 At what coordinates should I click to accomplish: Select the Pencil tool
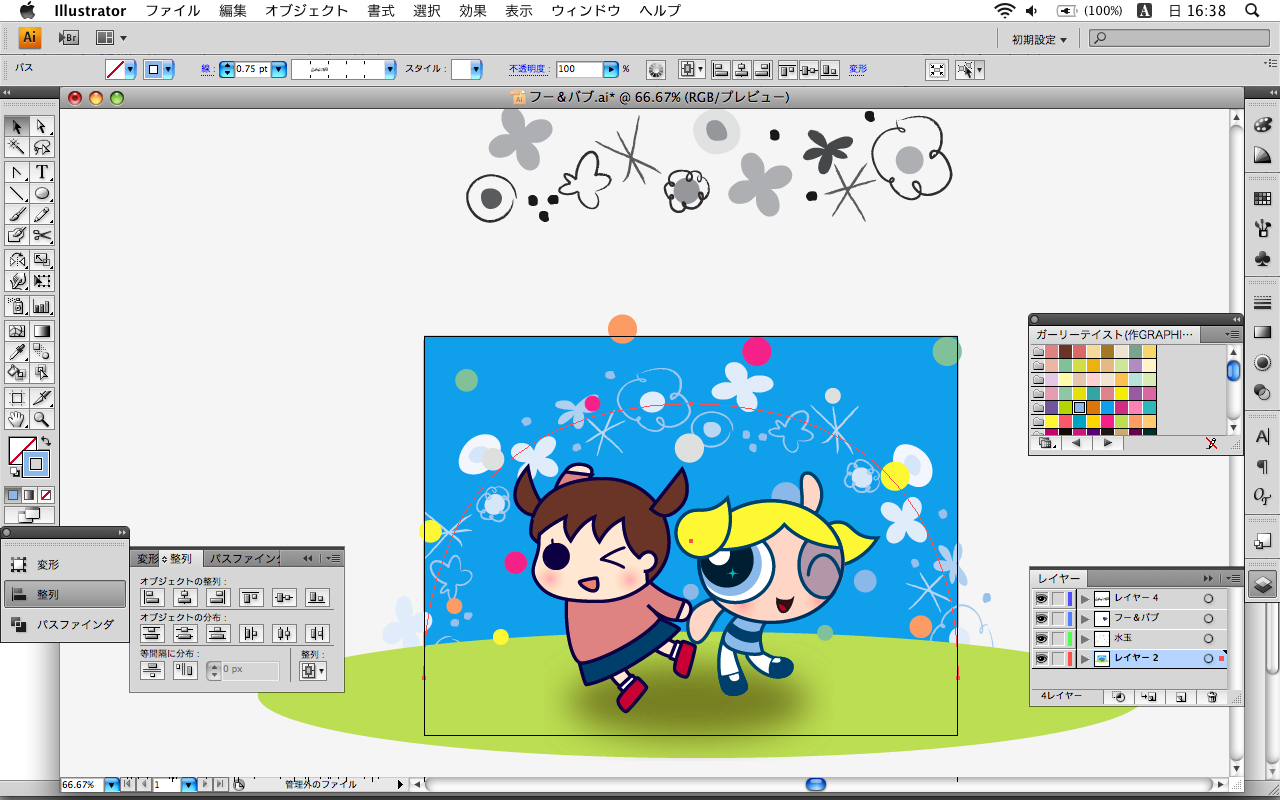[x=42, y=214]
